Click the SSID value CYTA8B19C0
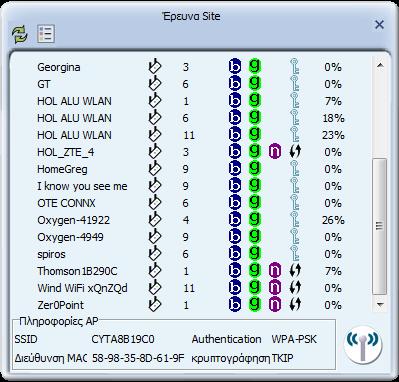 pyautogui.click(x=123, y=339)
